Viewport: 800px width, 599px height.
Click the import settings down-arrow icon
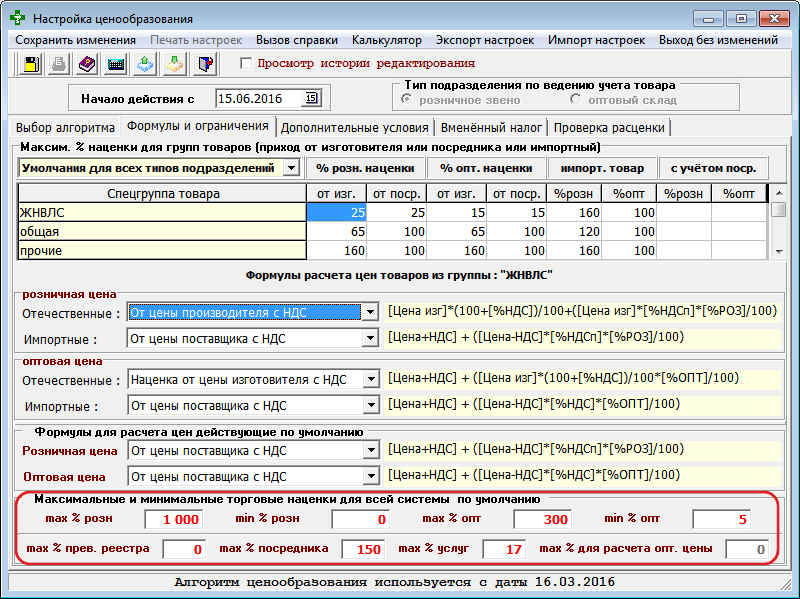[174, 64]
